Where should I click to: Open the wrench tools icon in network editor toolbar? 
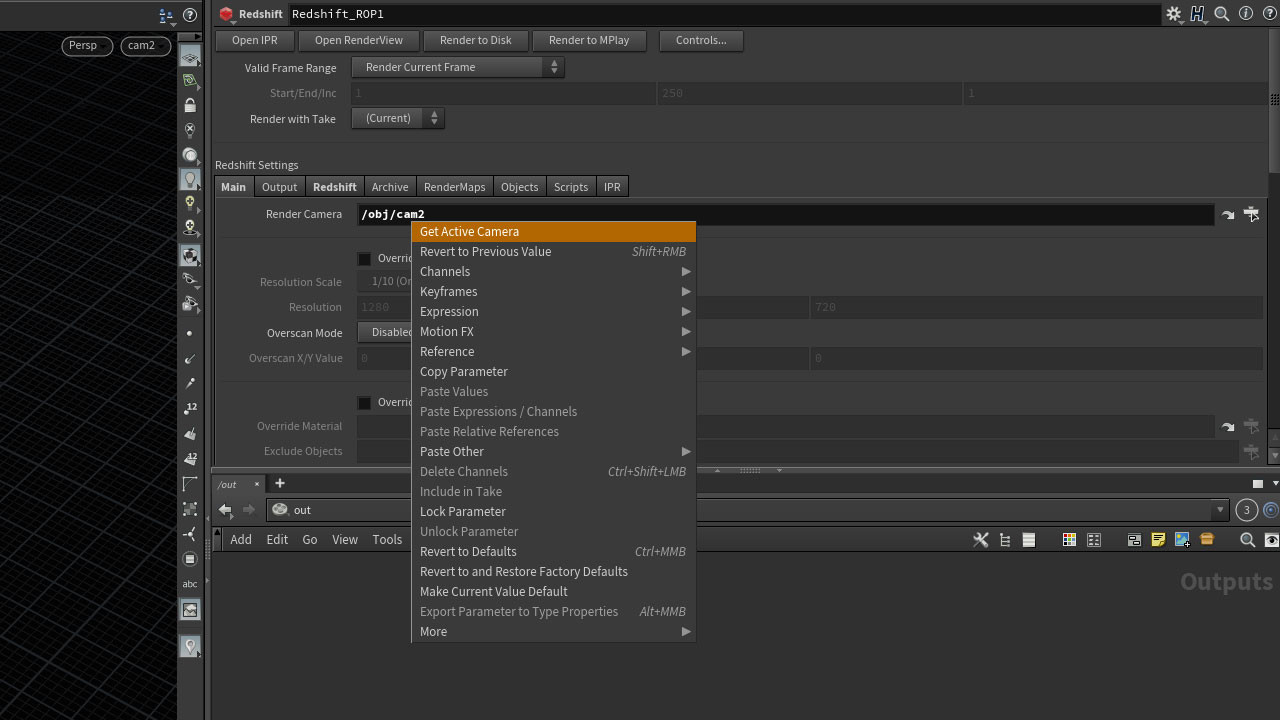click(x=981, y=540)
